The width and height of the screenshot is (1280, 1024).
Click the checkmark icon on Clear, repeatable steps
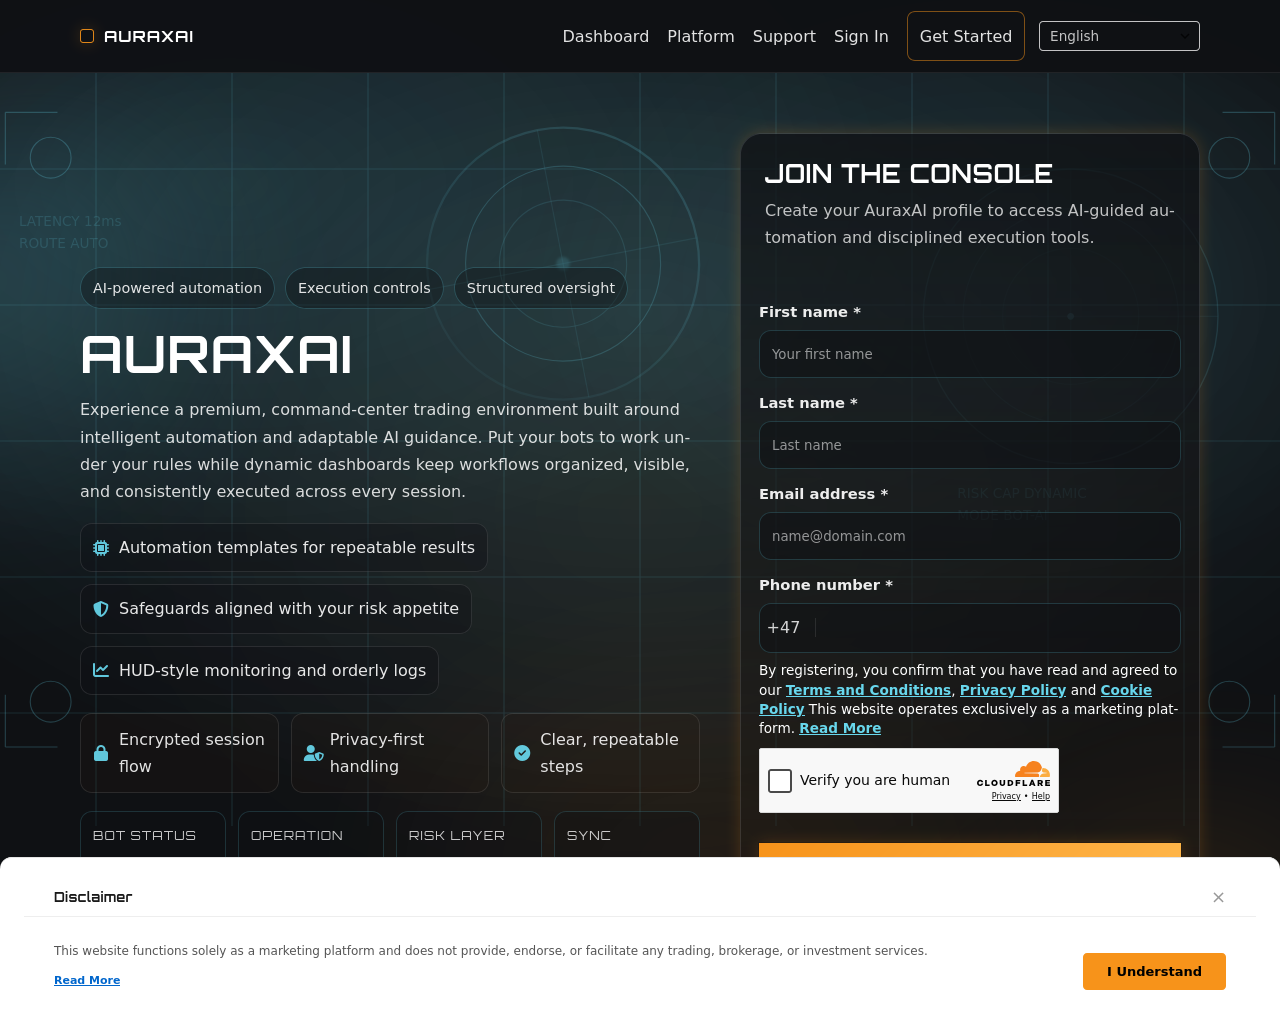coord(522,753)
